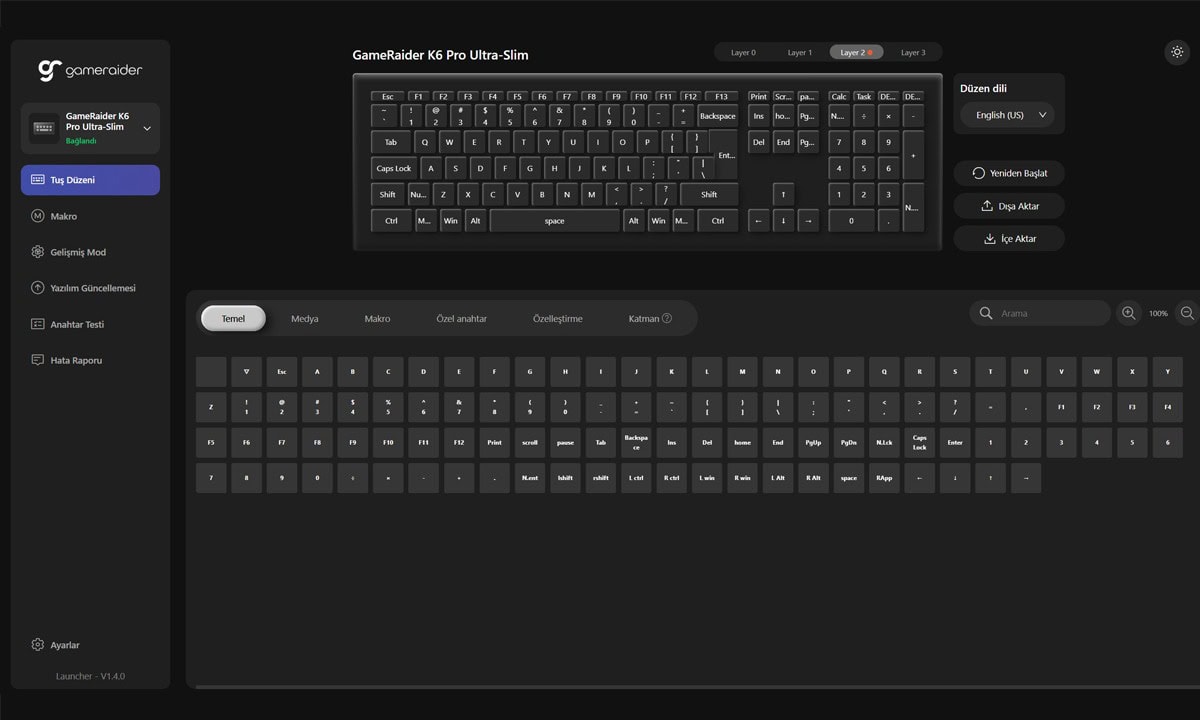Image resolution: width=1200 pixels, height=720 pixels.
Task: Select the Caps Lock key on the keyboard preview
Action: 394,168
